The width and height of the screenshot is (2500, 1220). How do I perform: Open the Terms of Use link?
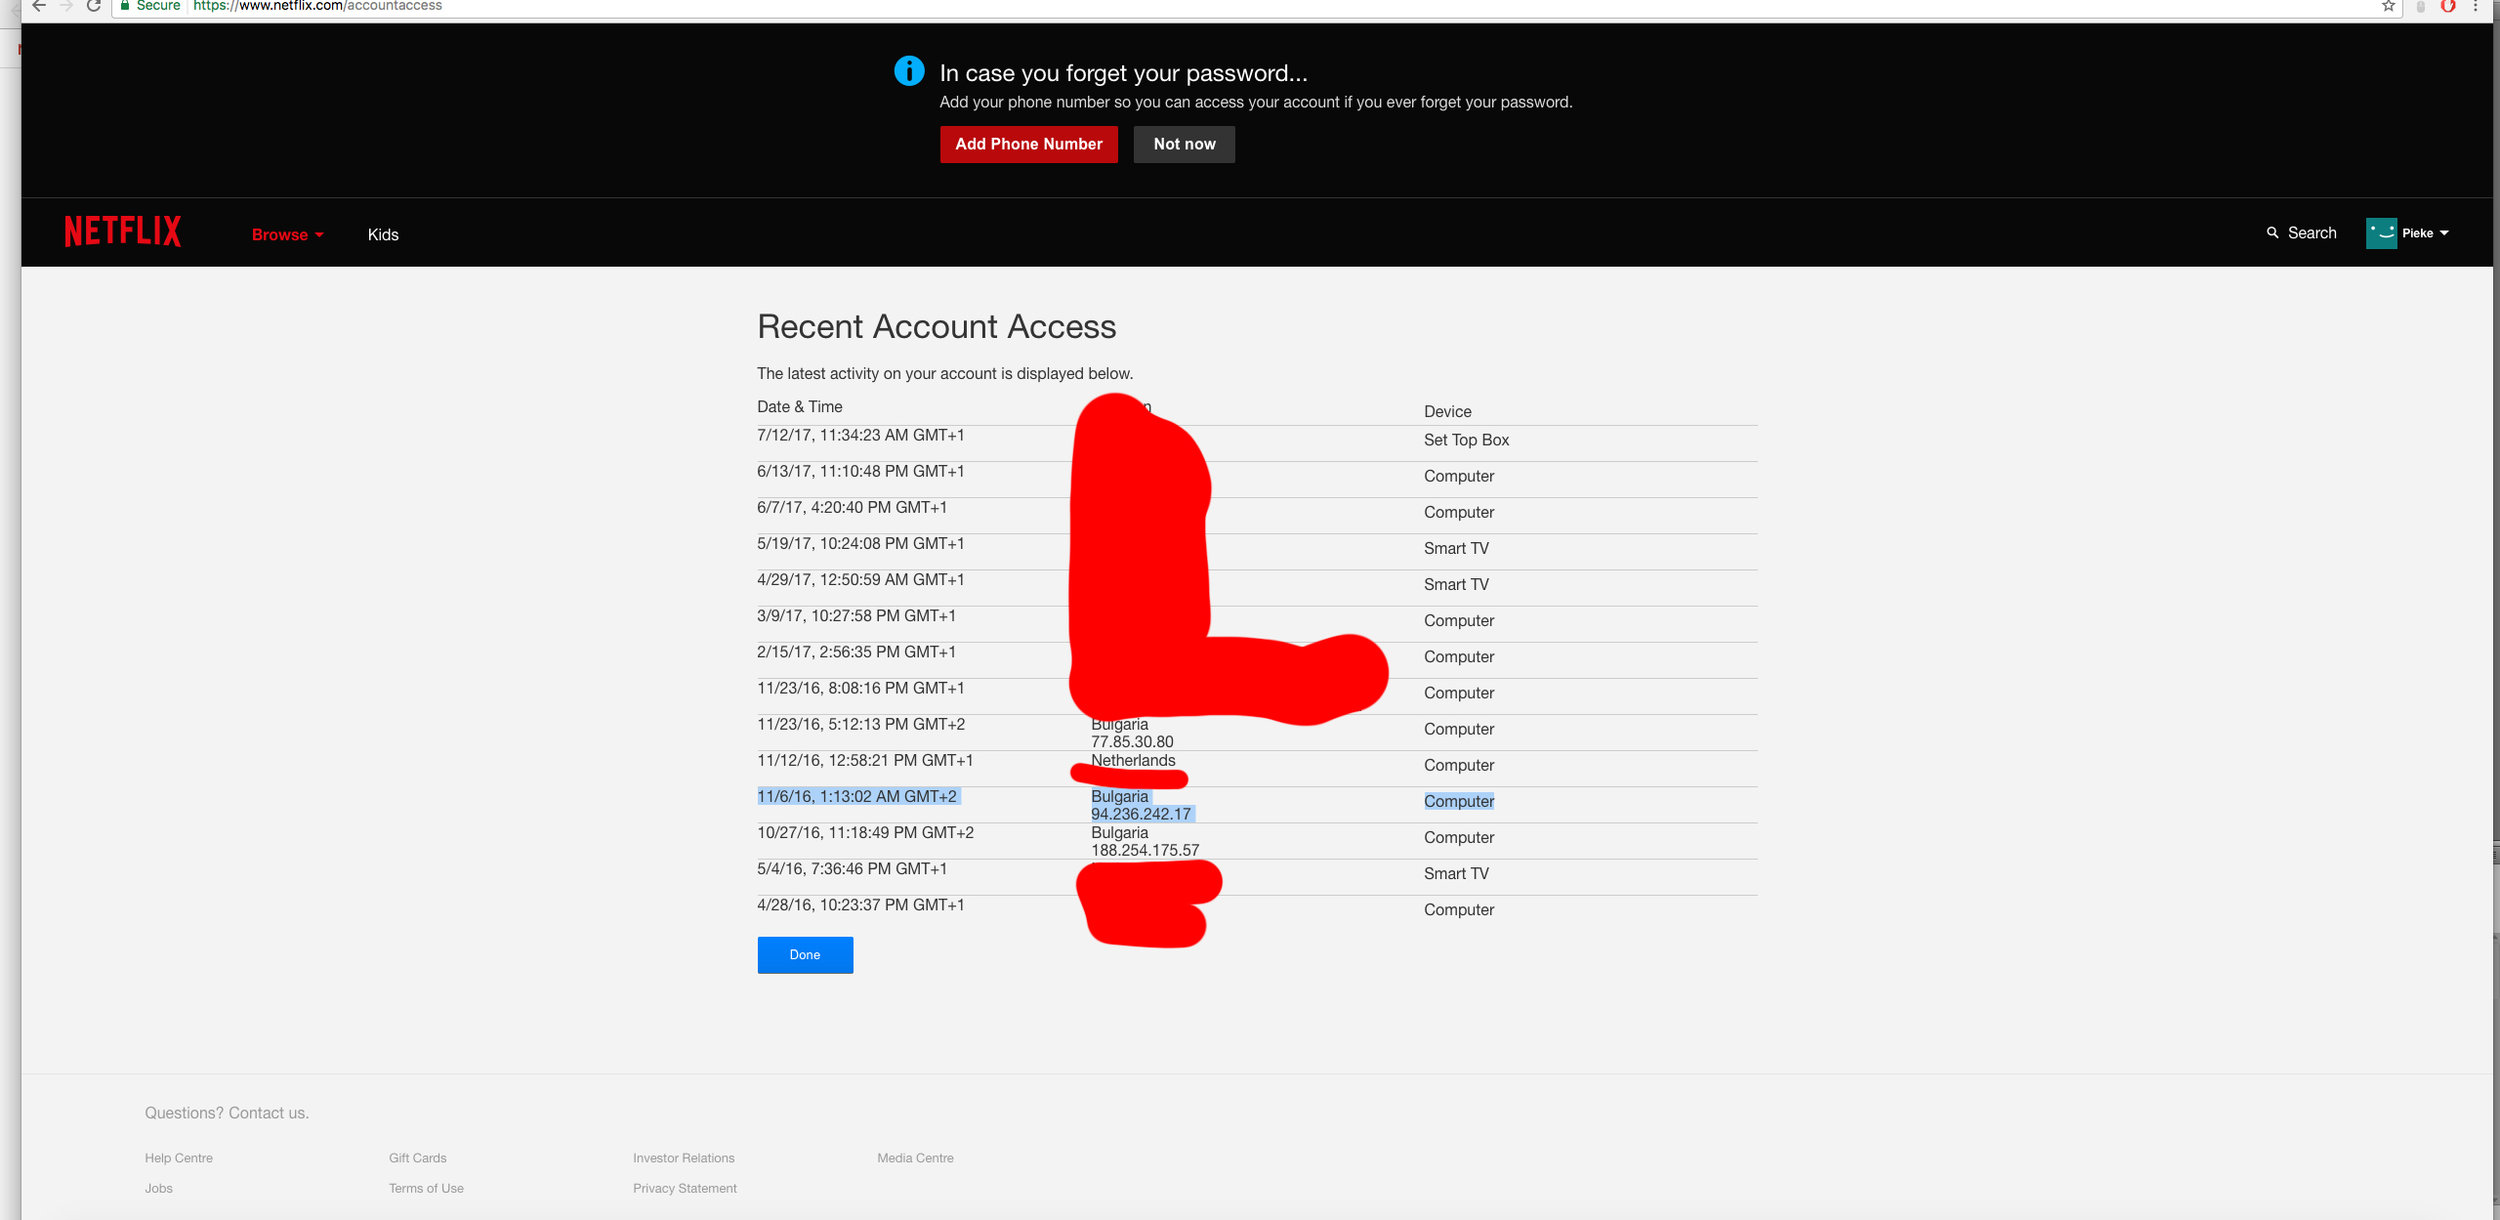click(x=426, y=1188)
